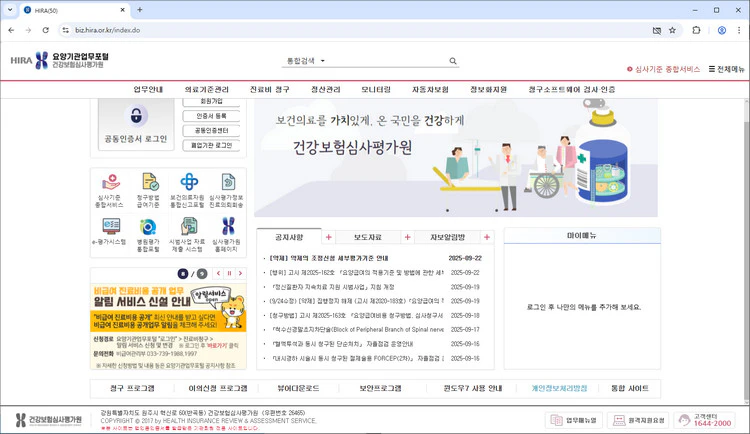Click plus icon next to 보도자료 tab
This screenshot has height=434, width=750.
pos(408,237)
